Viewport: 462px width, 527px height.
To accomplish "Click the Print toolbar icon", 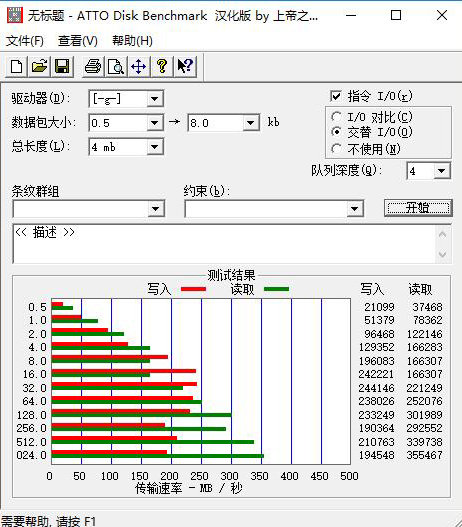I will pos(93,66).
